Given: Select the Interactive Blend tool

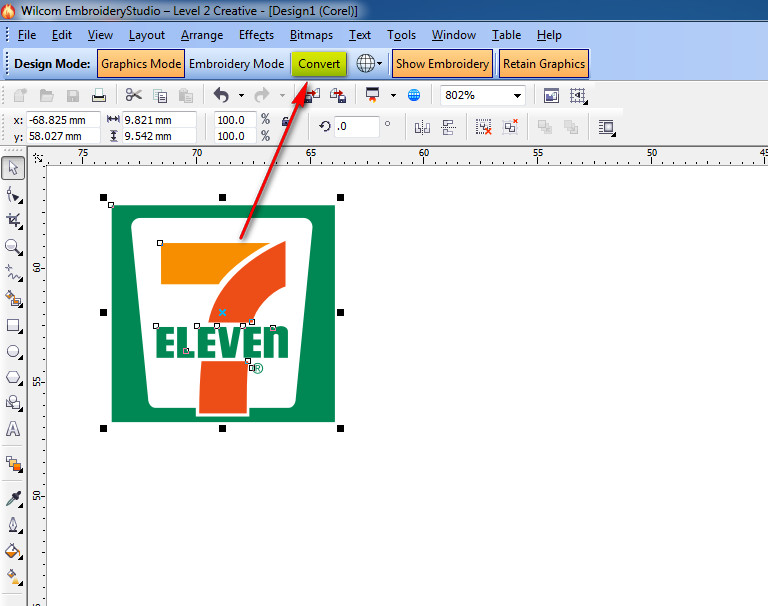Looking at the screenshot, I should click(x=13, y=463).
